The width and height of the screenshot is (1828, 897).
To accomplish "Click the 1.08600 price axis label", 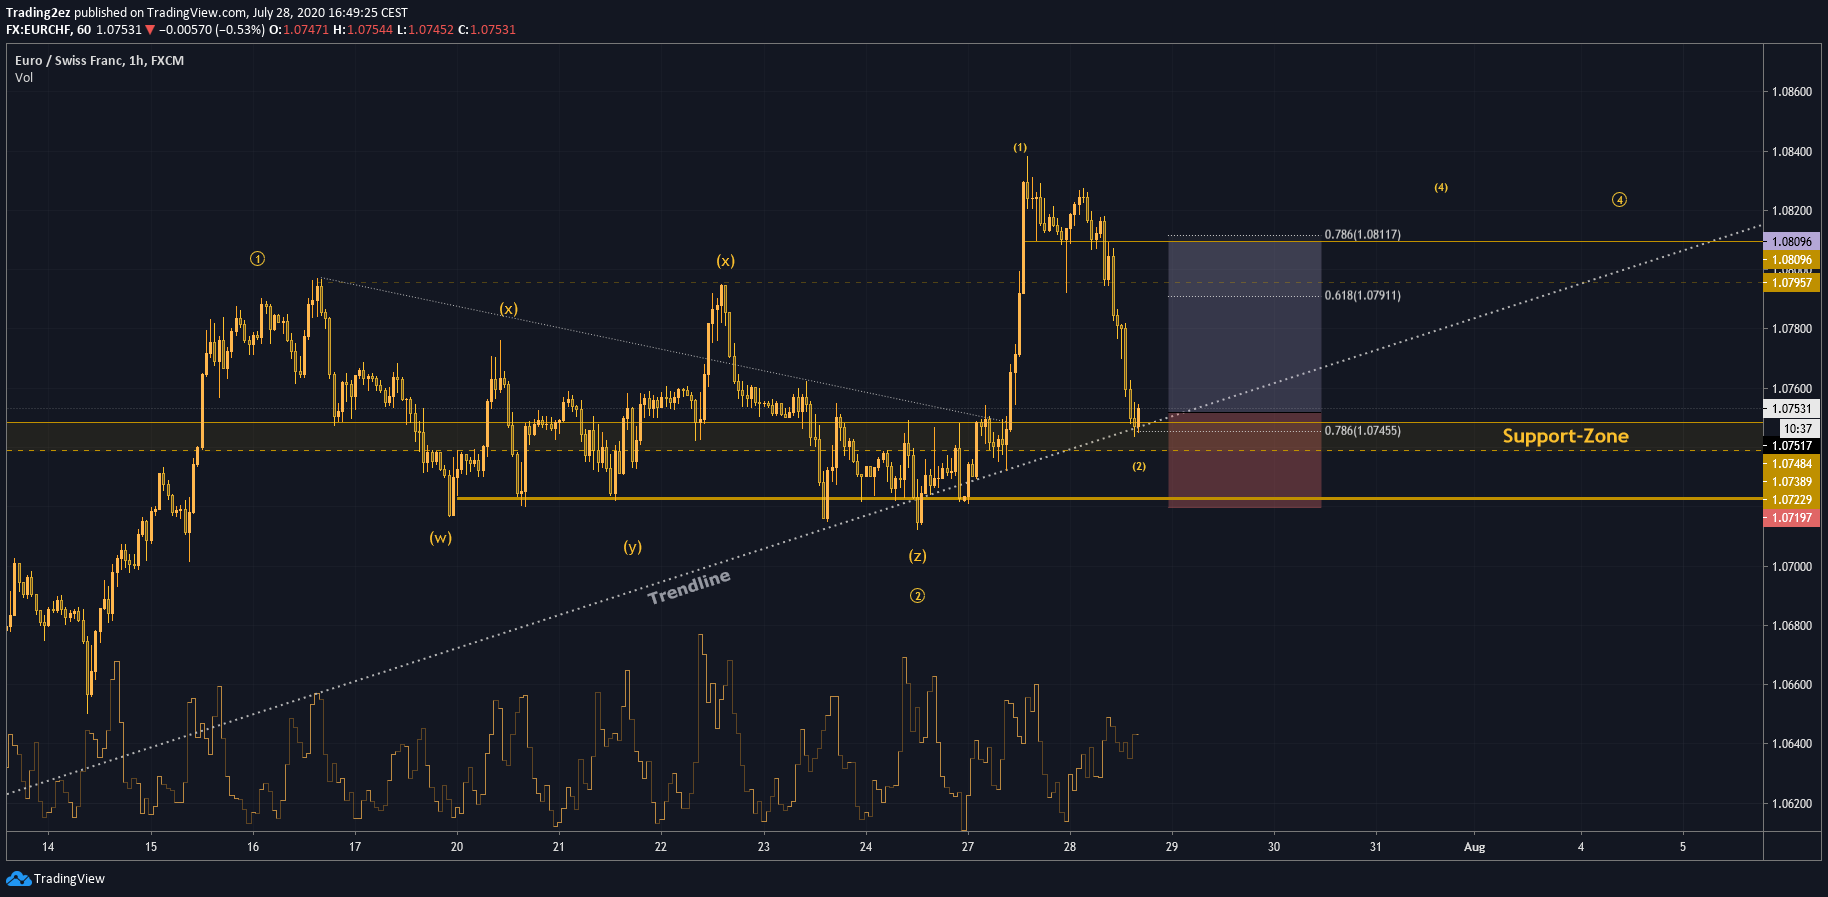I will 1791,92.
